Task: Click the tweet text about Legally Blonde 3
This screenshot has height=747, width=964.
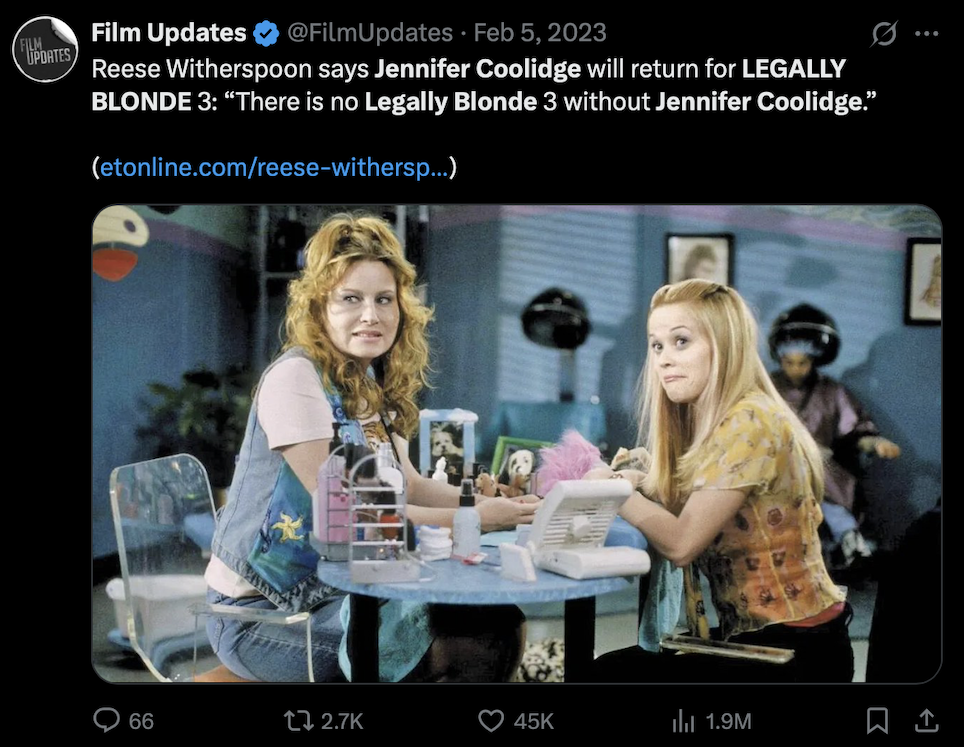Action: click(x=483, y=85)
